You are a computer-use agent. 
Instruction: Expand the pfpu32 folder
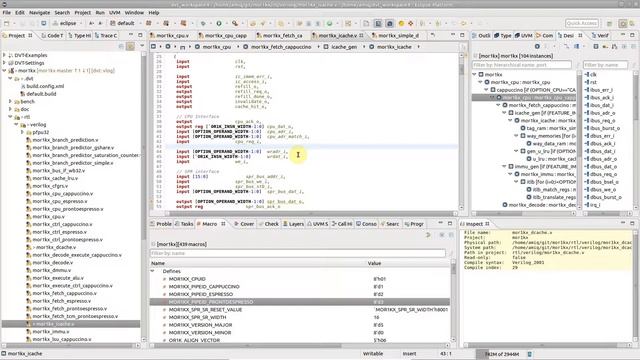pyautogui.click(x=22, y=132)
